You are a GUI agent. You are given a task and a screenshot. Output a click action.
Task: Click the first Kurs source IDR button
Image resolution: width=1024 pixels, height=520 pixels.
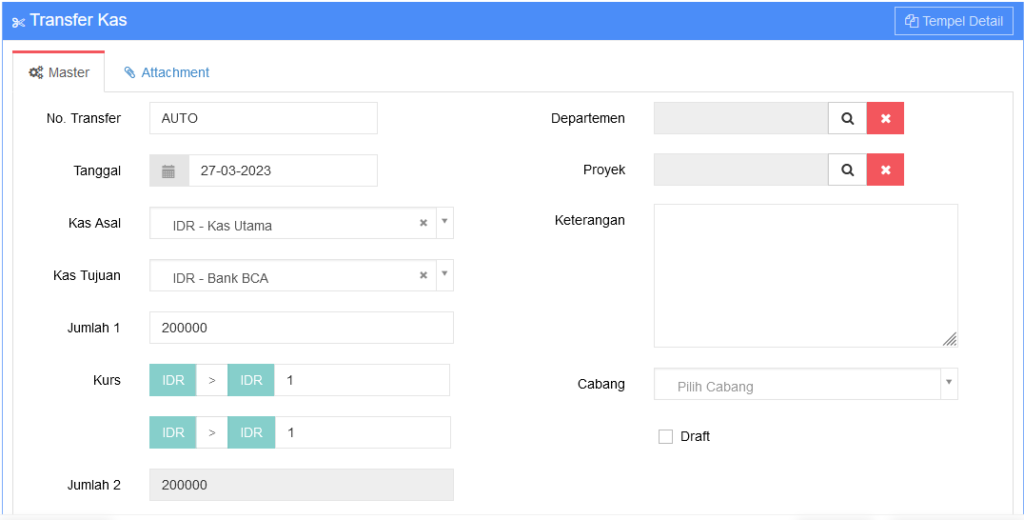tap(173, 380)
